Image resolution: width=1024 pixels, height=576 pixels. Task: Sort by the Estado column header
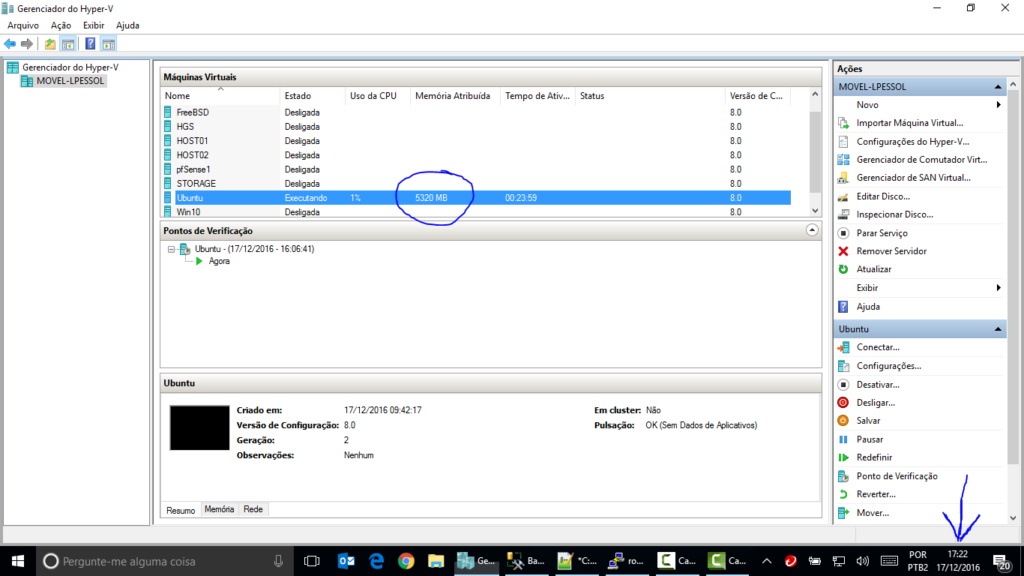(x=312, y=96)
